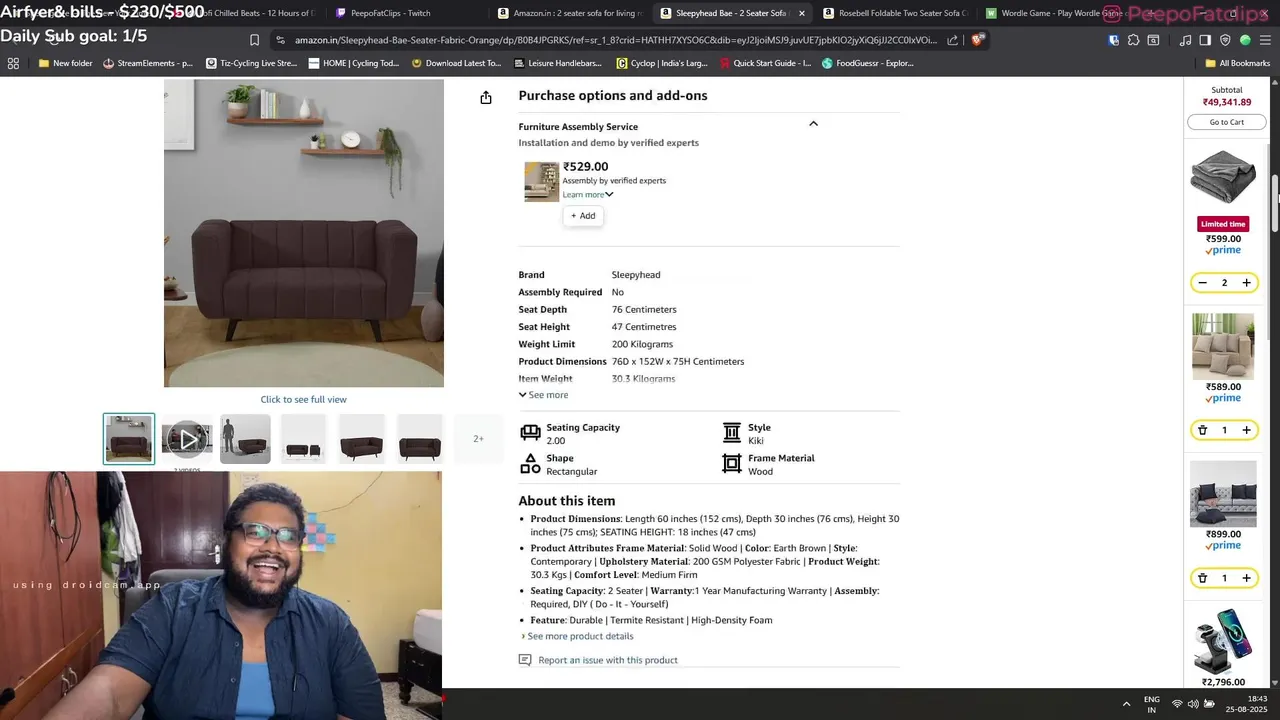This screenshot has height=720, width=1280.
Task: Click the Go to Cart button
Action: coord(1226,122)
